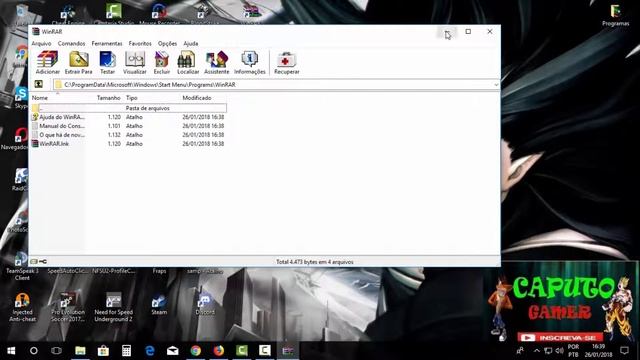
Task: Maximize the WinRAR window
Action: tap(468, 32)
